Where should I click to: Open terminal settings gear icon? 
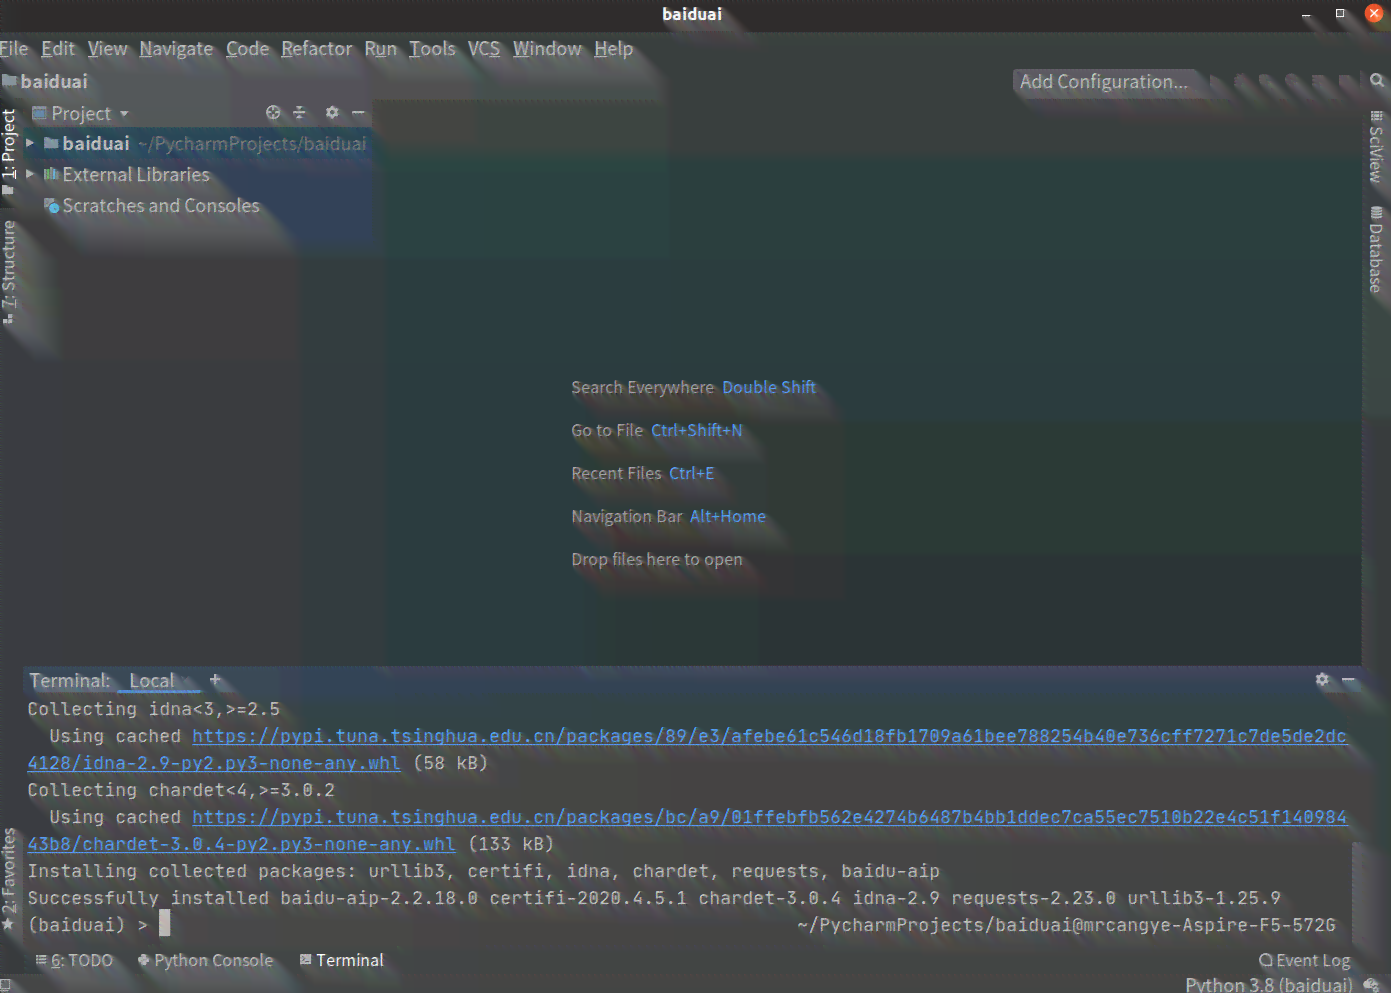coord(1322,680)
